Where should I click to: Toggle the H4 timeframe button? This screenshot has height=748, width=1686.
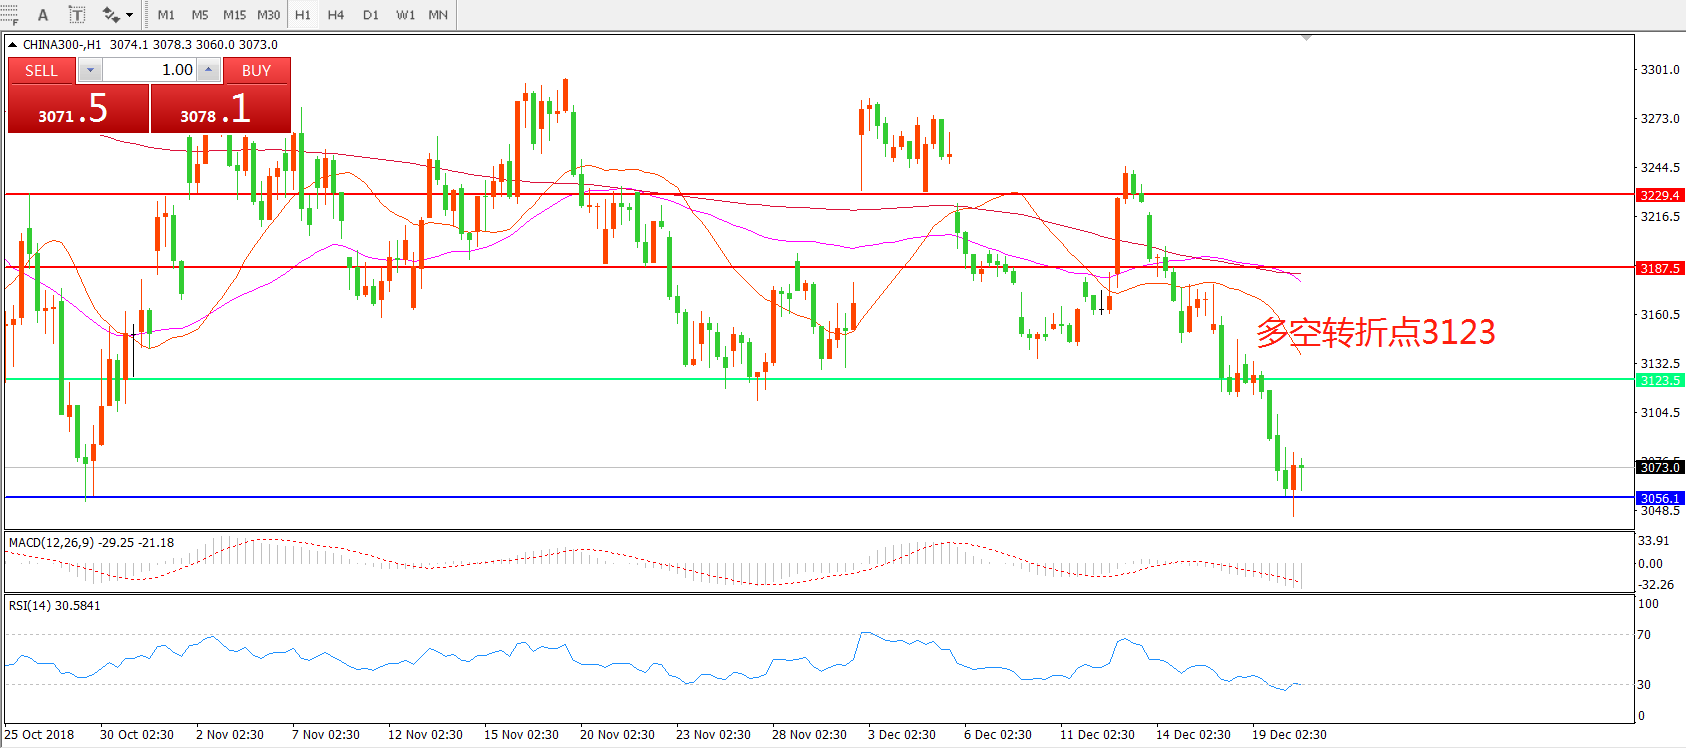336,15
